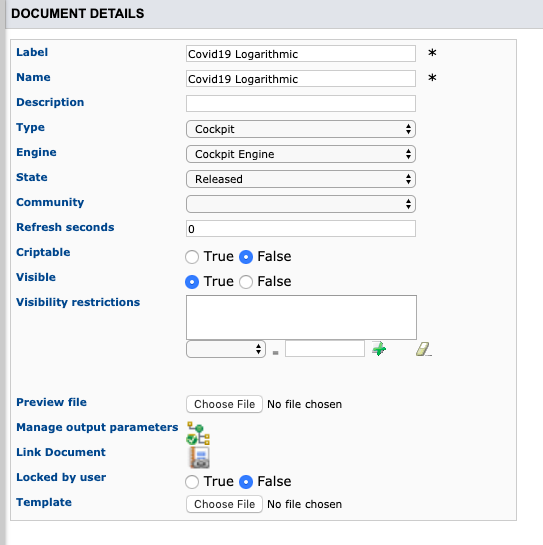The width and height of the screenshot is (543, 545).
Task: Click the Visibility restrictions list box
Action: (301, 317)
